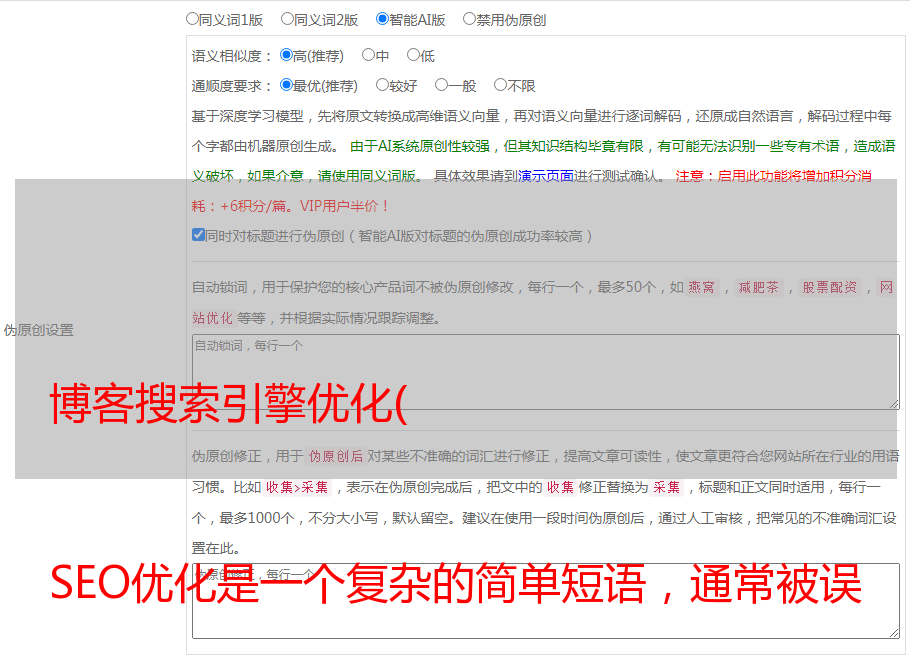911x658 pixels.
Task: Open the 演示页面 link
Action: (x=545, y=176)
